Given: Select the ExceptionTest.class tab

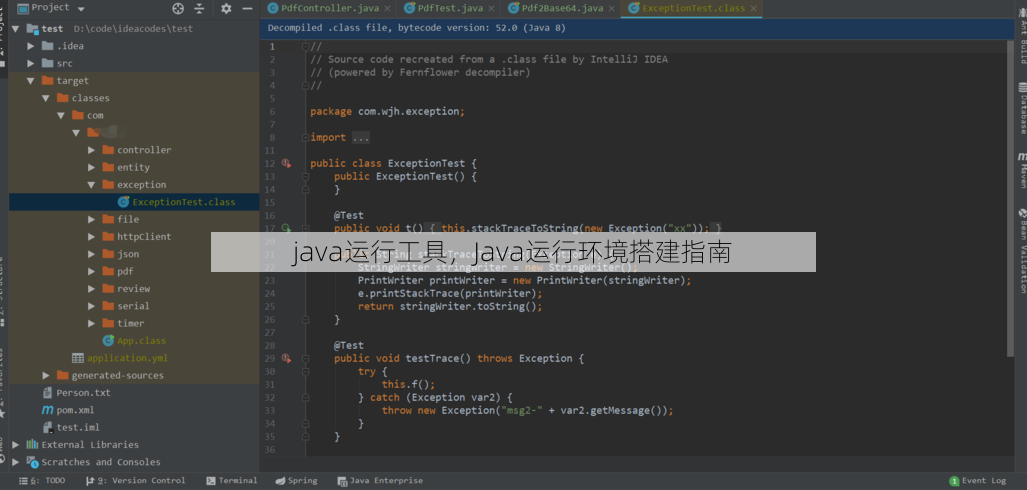Looking at the screenshot, I should point(692,9).
